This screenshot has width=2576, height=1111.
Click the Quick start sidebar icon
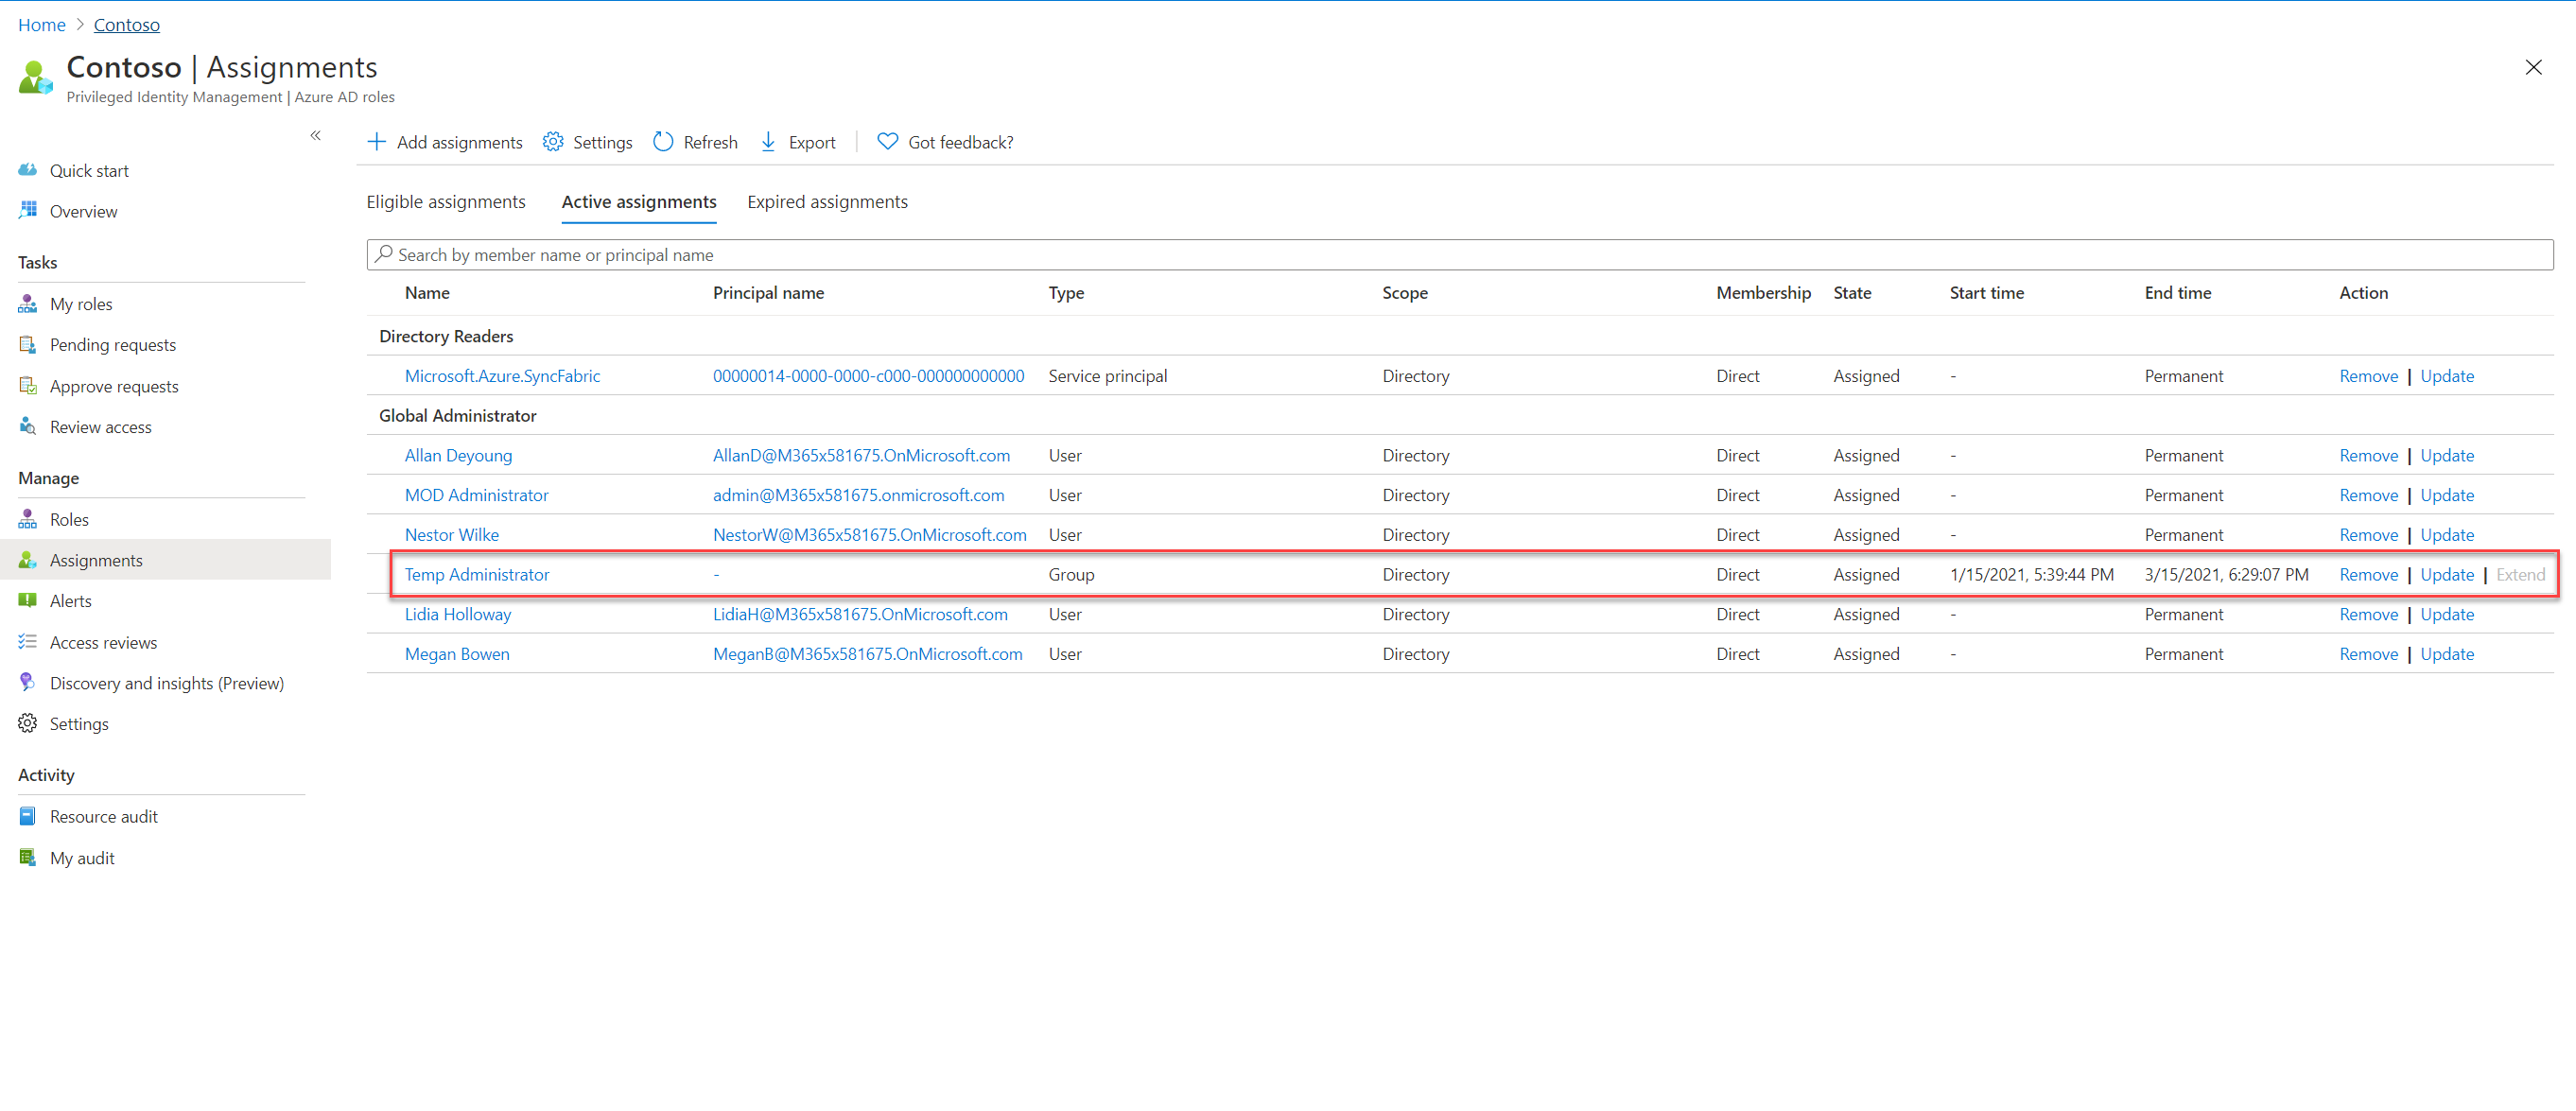tap(28, 170)
